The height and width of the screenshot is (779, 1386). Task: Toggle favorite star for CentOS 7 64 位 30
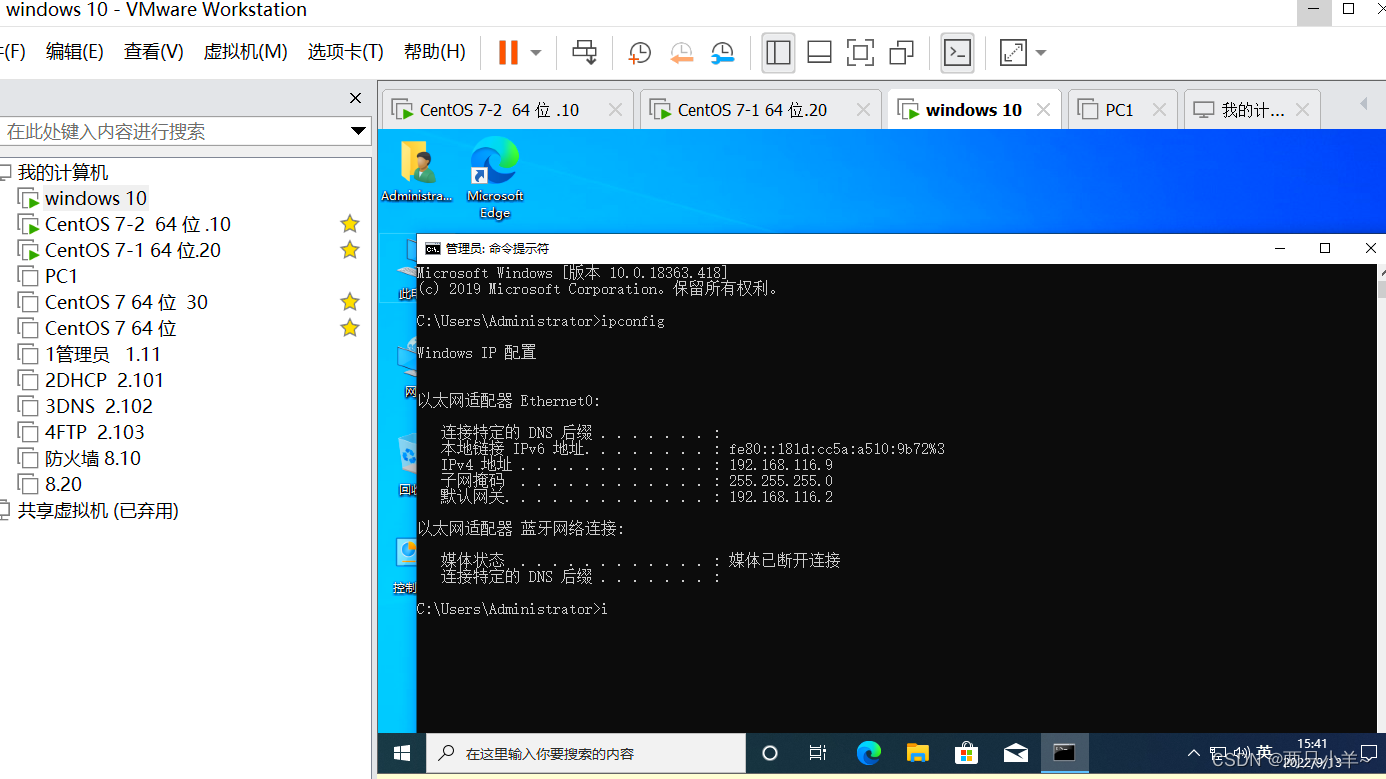(x=349, y=302)
